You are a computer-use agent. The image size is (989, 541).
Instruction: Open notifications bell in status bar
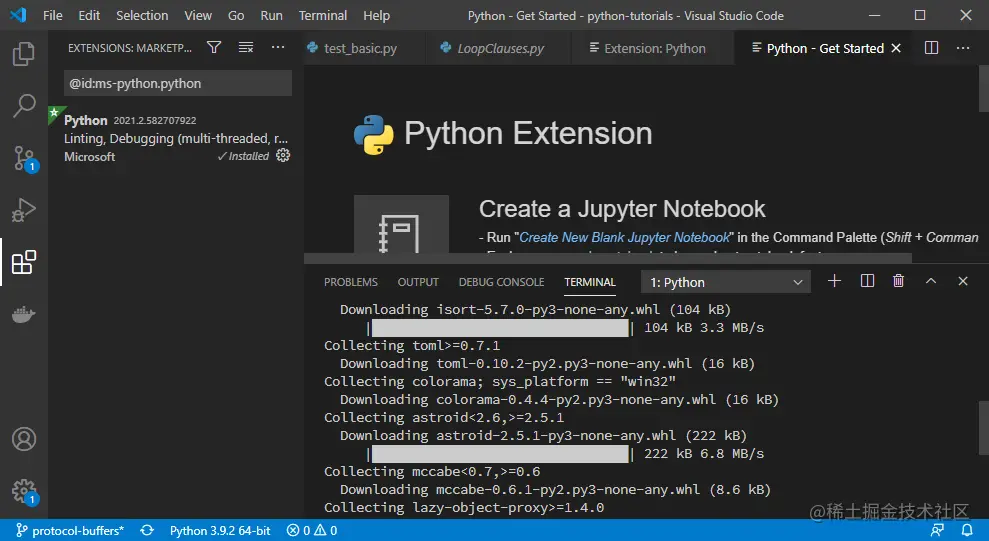tap(966, 530)
